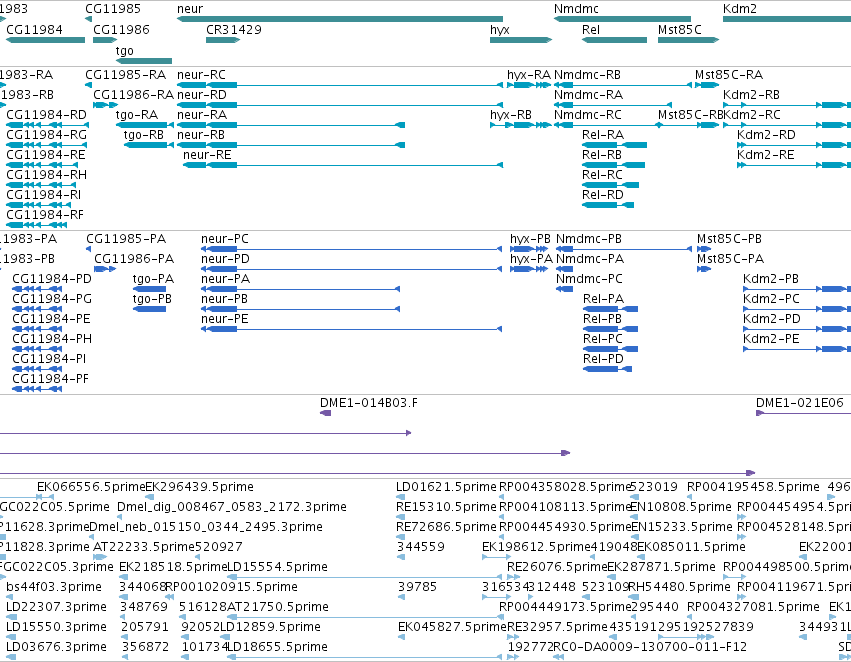Image resolution: width=851 pixels, height=662 pixels.
Task: Select protein Kdm2-PB
Action: 797,289
